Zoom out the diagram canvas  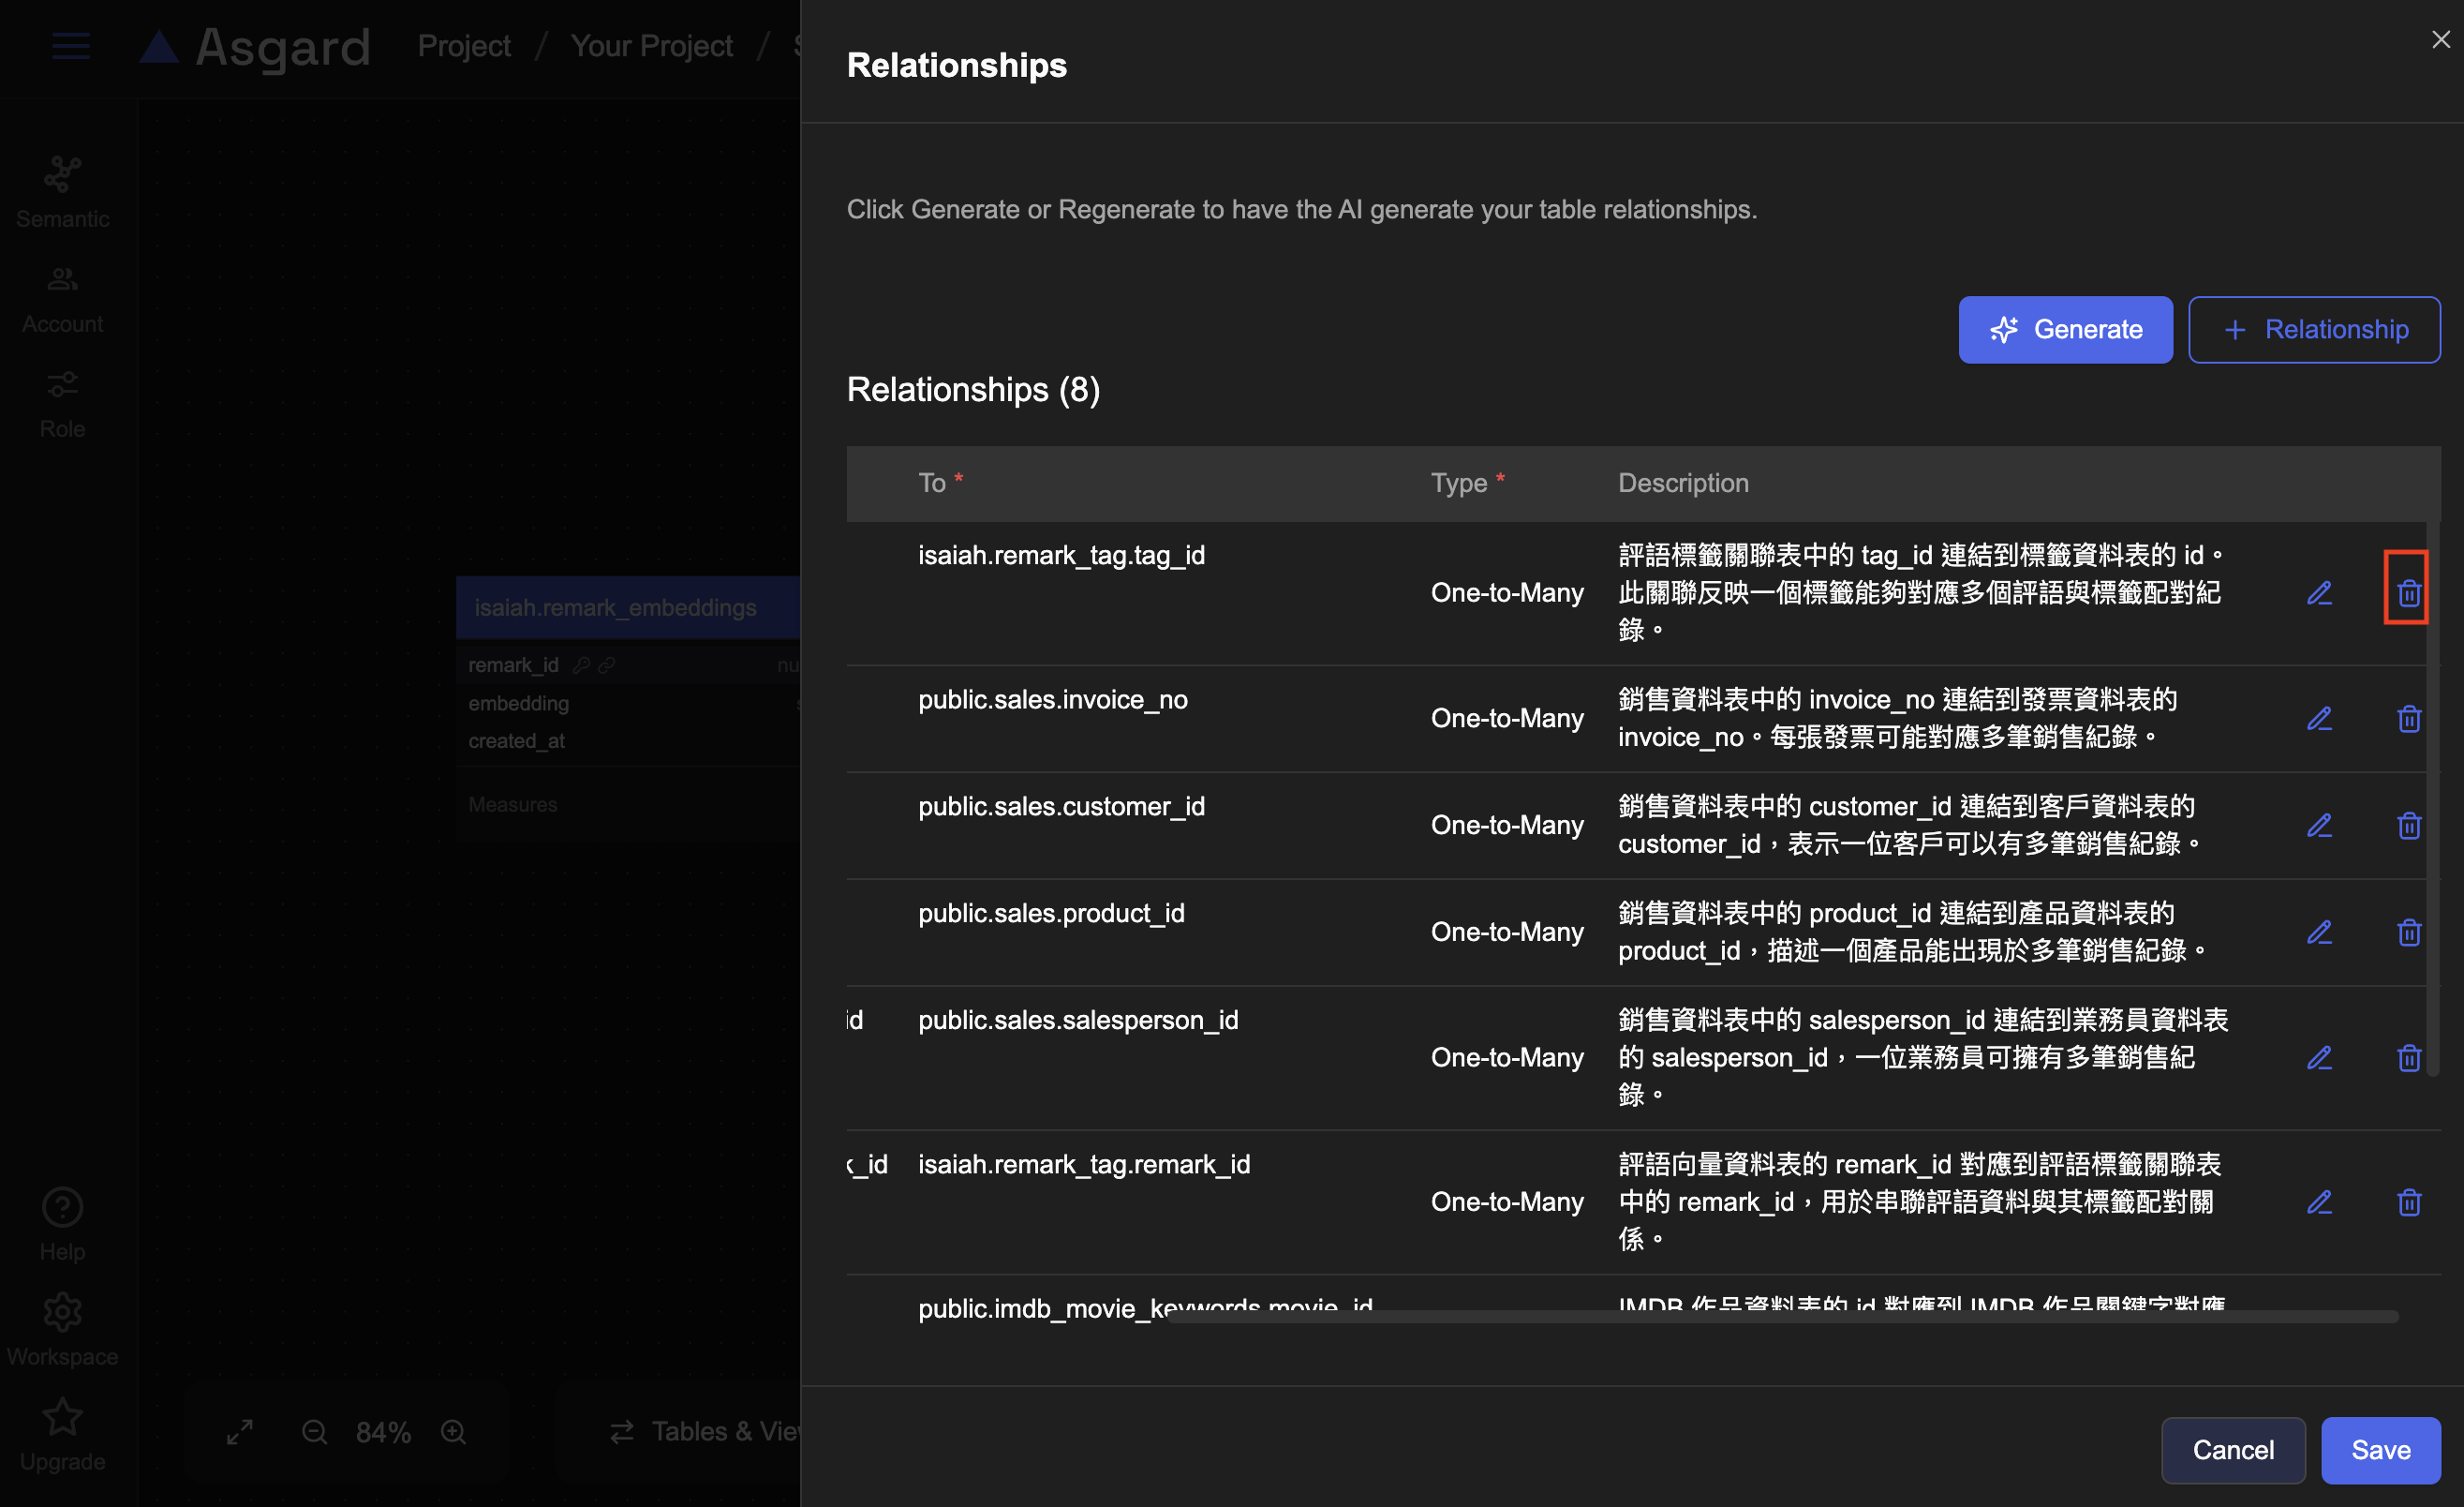(x=314, y=1432)
